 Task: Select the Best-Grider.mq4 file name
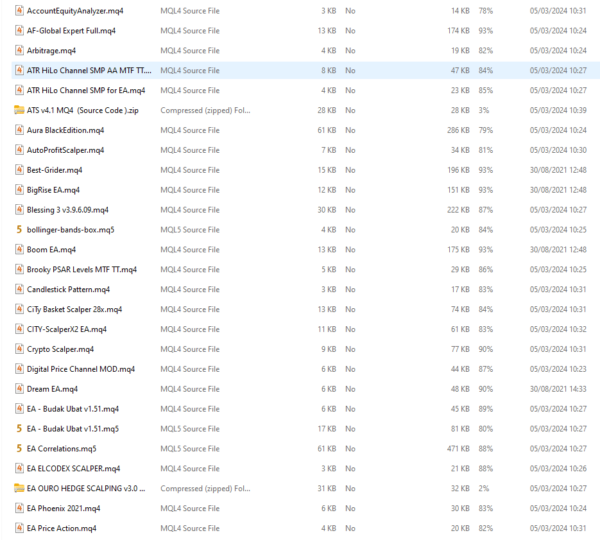[x=54, y=170]
